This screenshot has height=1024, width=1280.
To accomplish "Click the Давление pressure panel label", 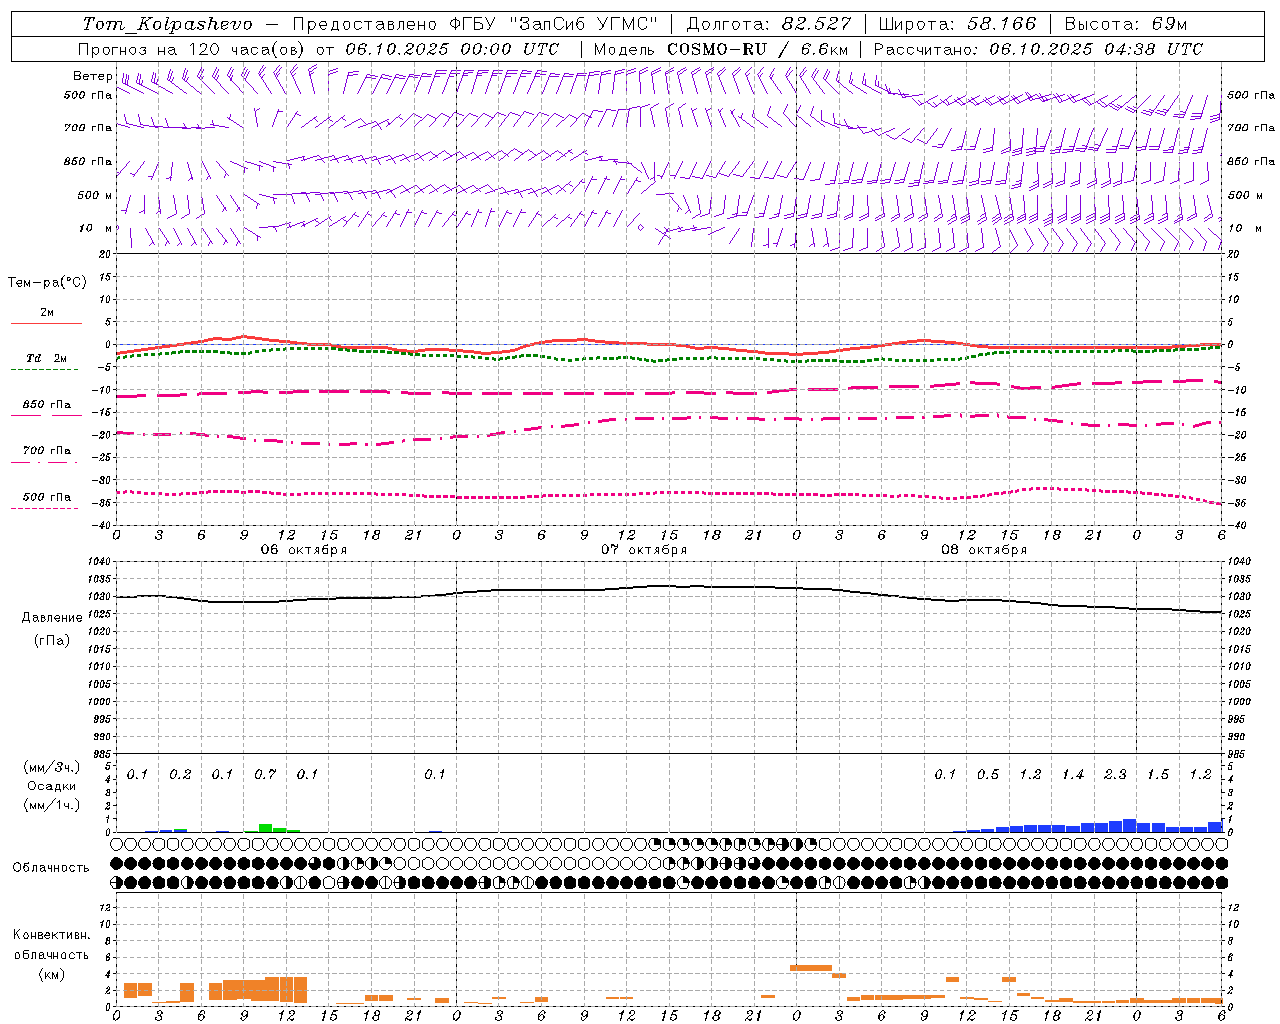I will pos(52,618).
